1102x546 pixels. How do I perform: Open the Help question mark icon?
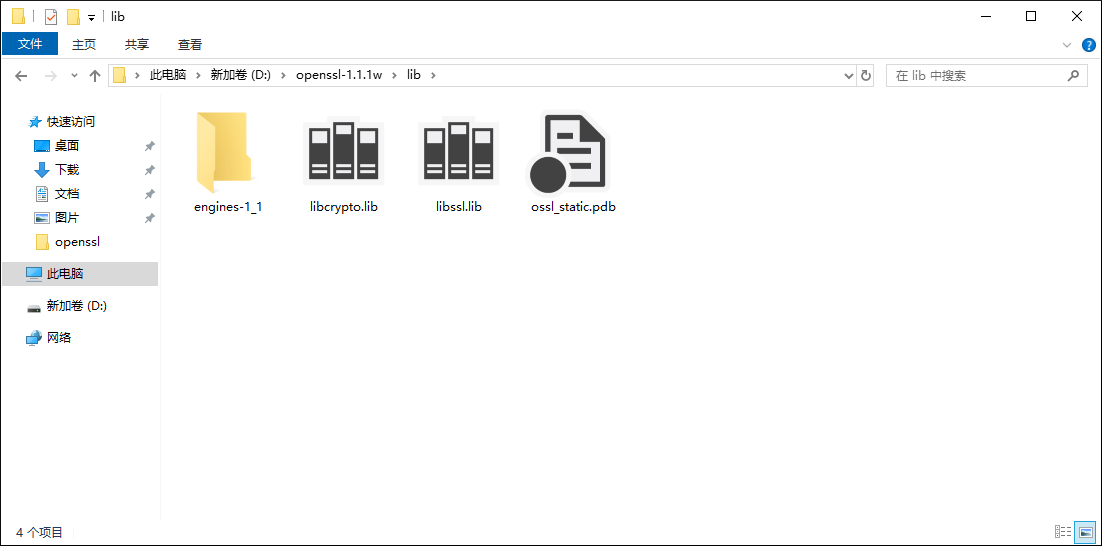[1088, 45]
